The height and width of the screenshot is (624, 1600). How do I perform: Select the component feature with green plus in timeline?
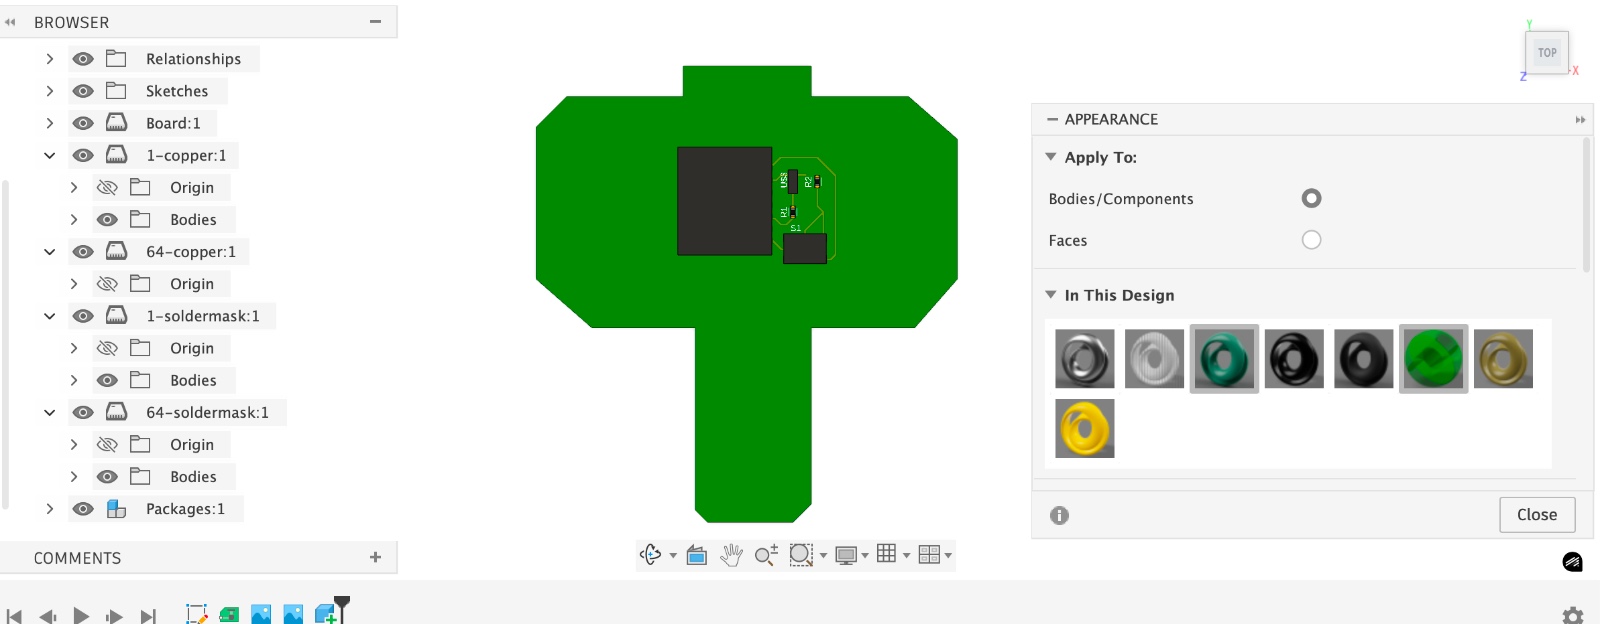tap(327, 614)
